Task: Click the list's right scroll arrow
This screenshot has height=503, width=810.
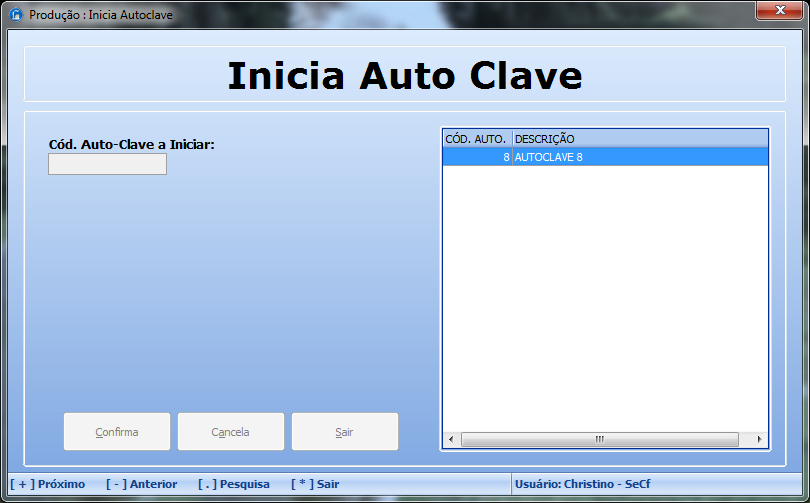Action: 759,439
